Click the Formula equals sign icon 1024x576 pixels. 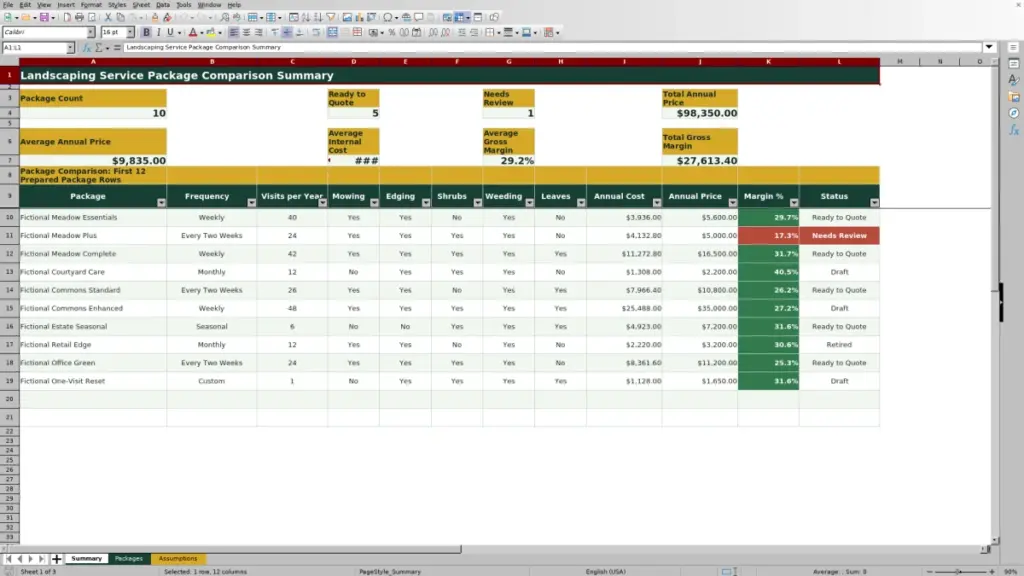coord(117,48)
